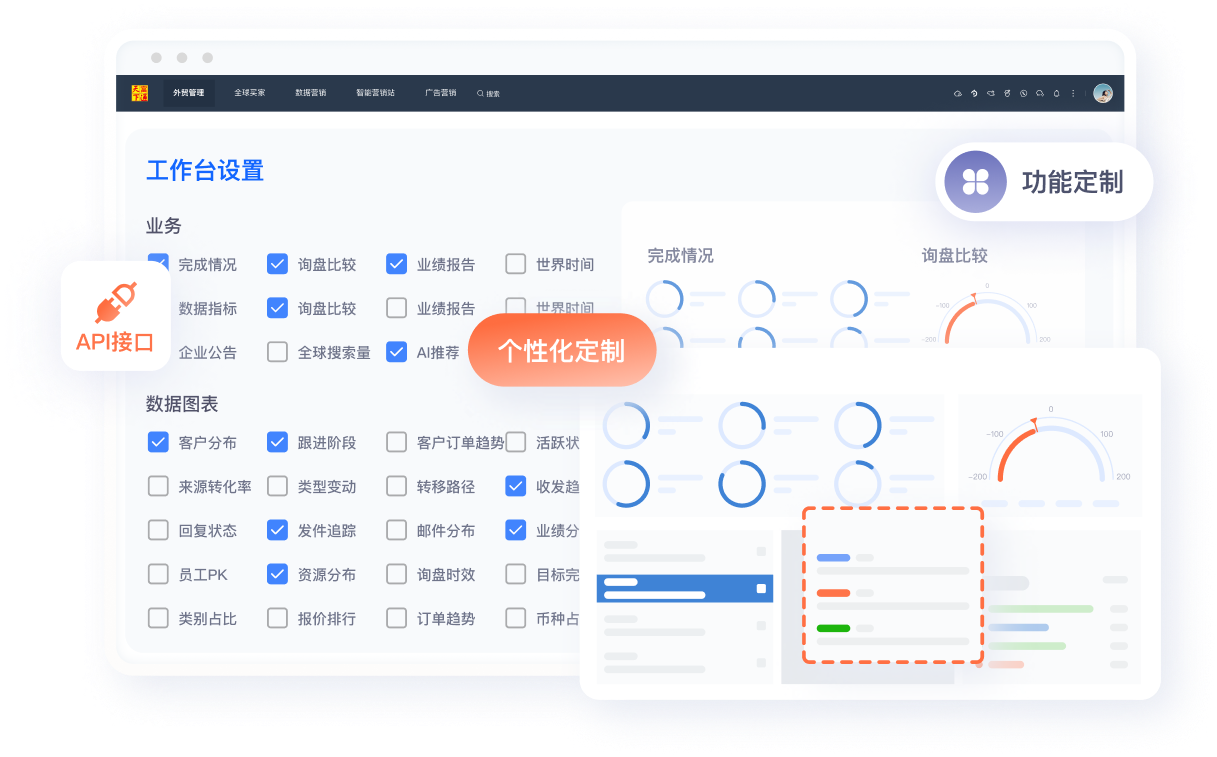The width and height of the screenshot is (1217, 757).
Task: Tick the 来源转化率 checkbox
Action: (x=158, y=486)
